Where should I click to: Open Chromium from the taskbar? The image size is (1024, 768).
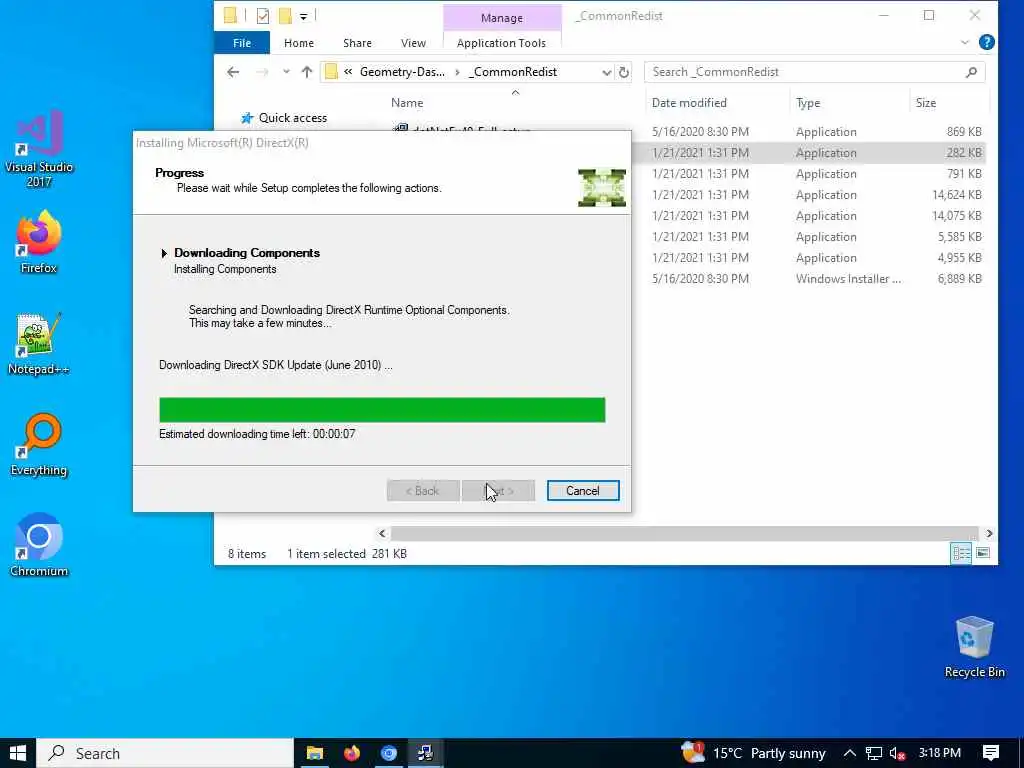(389, 753)
